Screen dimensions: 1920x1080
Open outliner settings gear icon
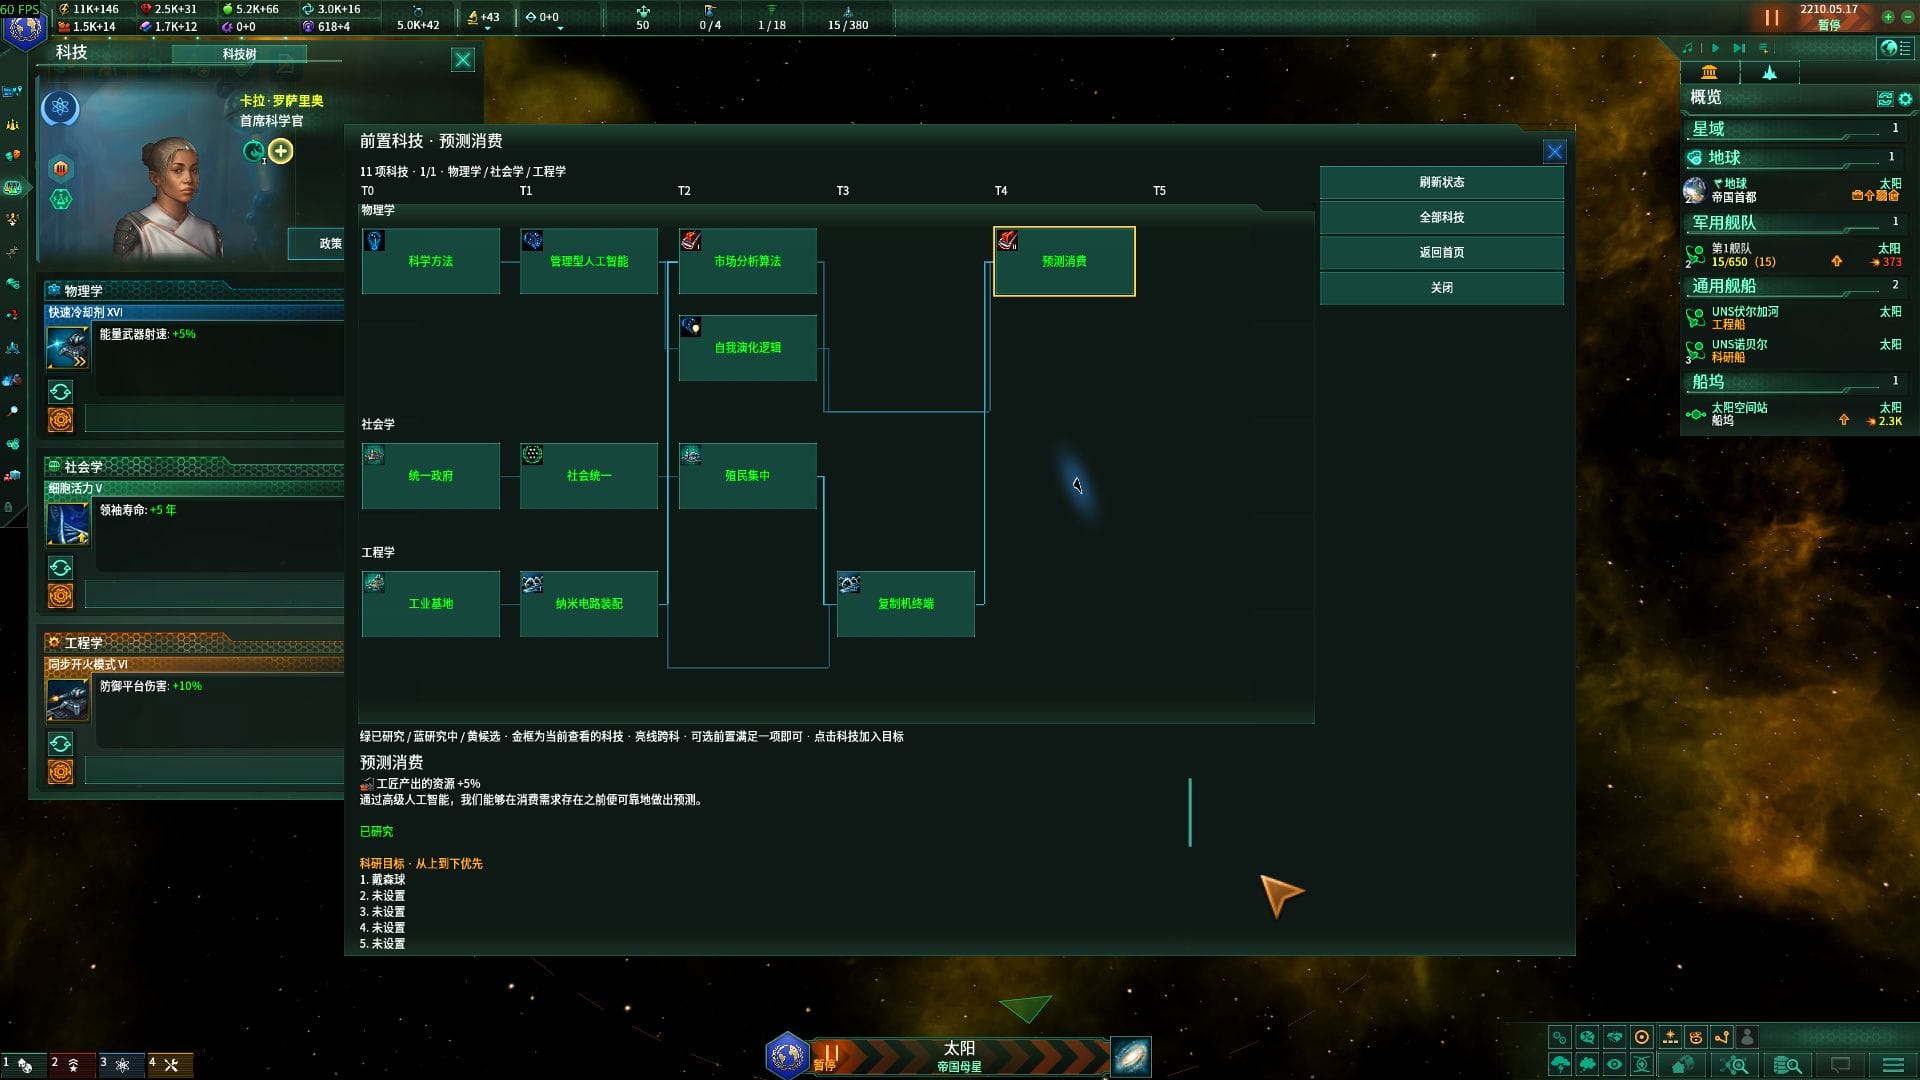(x=1905, y=98)
